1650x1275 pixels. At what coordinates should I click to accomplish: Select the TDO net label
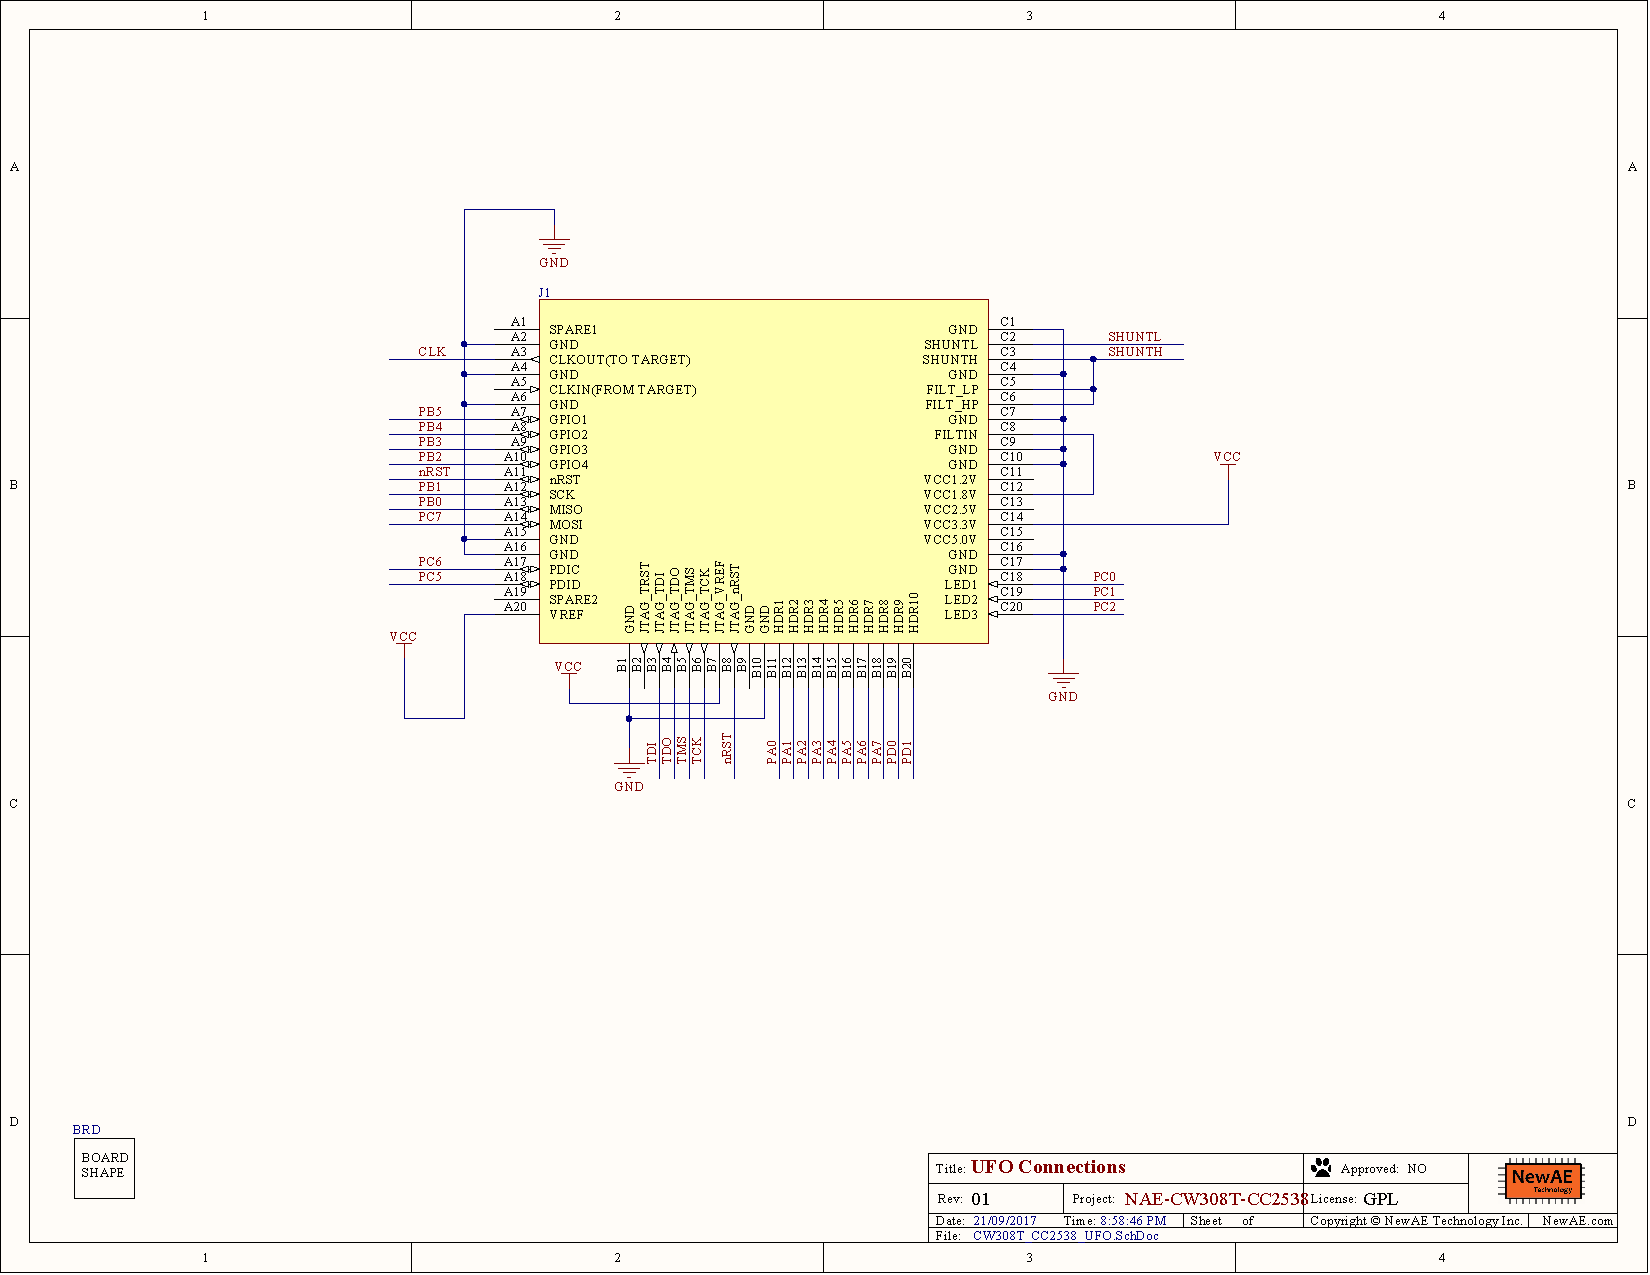coord(667,752)
